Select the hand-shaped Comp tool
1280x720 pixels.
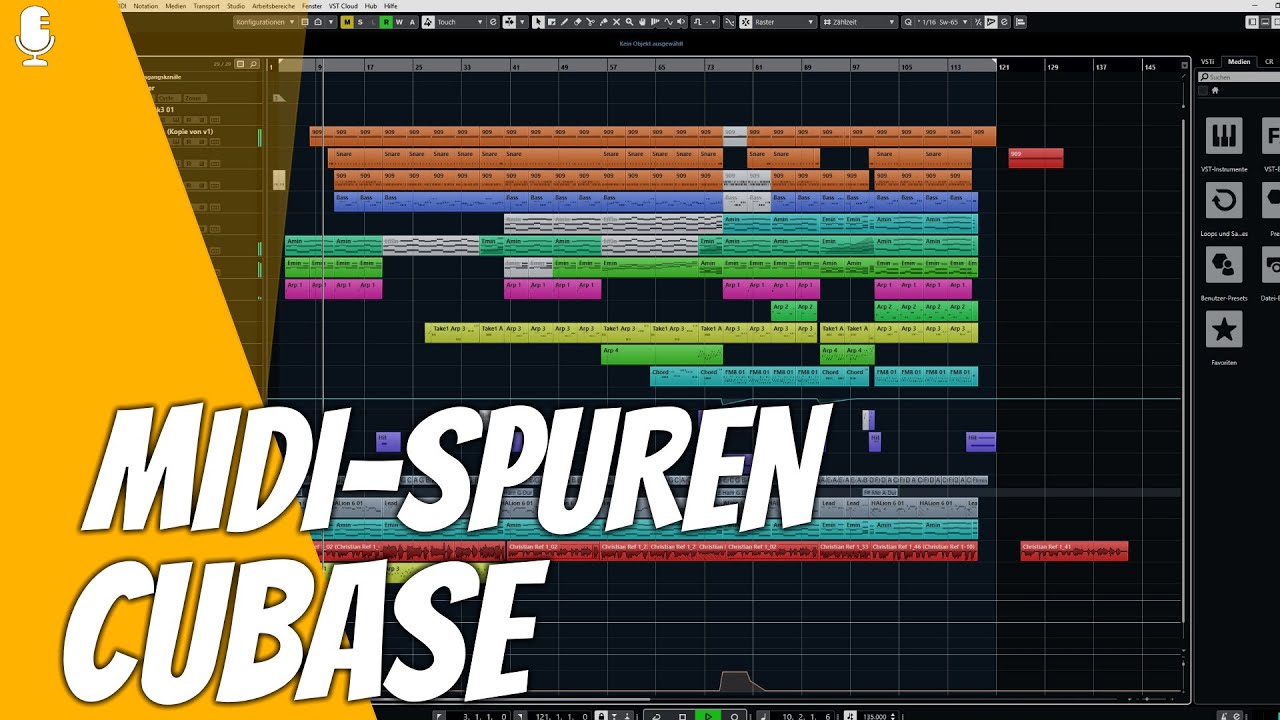coord(642,22)
